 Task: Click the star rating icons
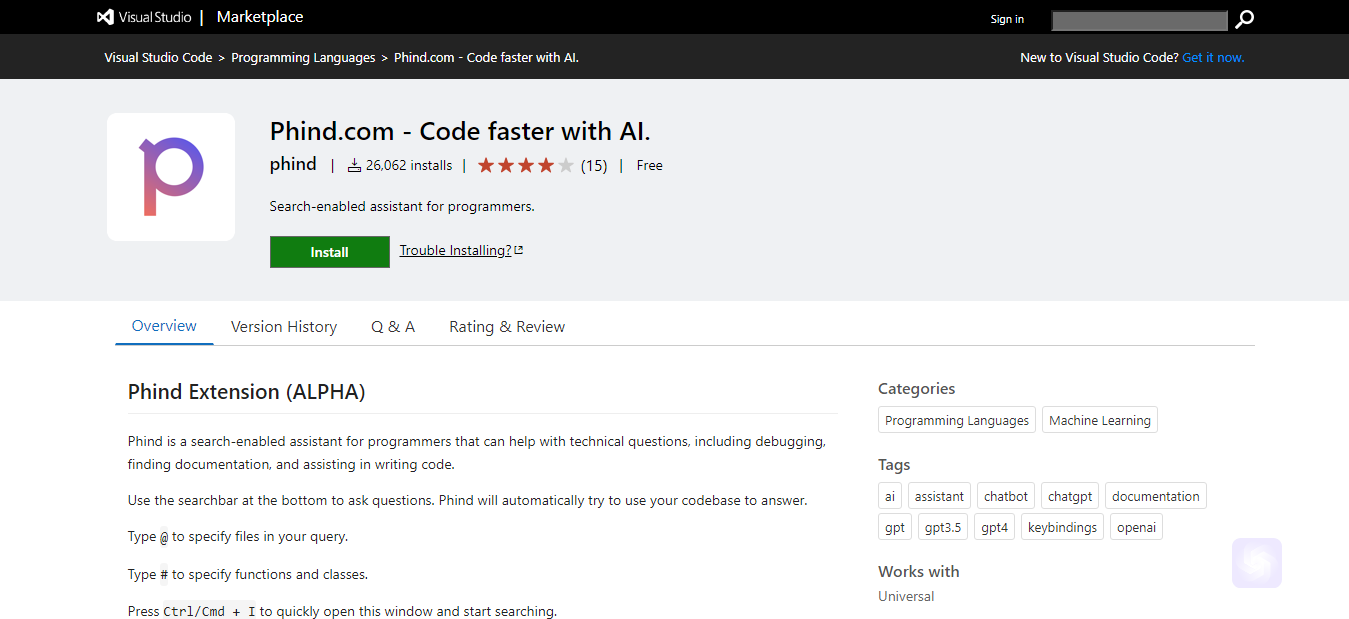click(526, 166)
